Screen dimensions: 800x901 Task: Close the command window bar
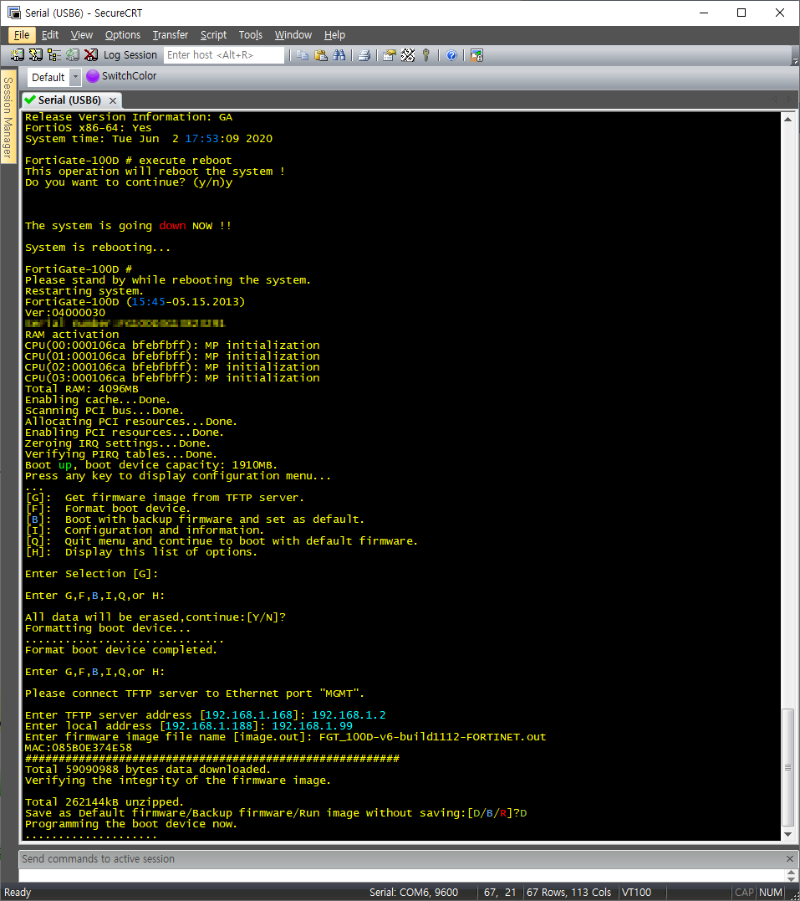pos(790,858)
